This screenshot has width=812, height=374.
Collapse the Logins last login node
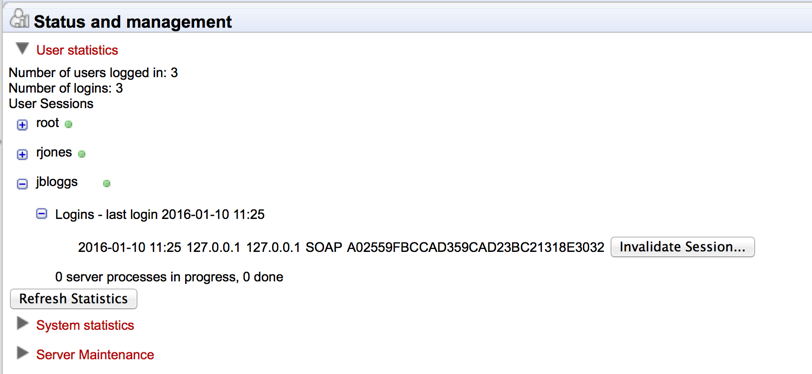pyautogui.click(x=41, y=213)
